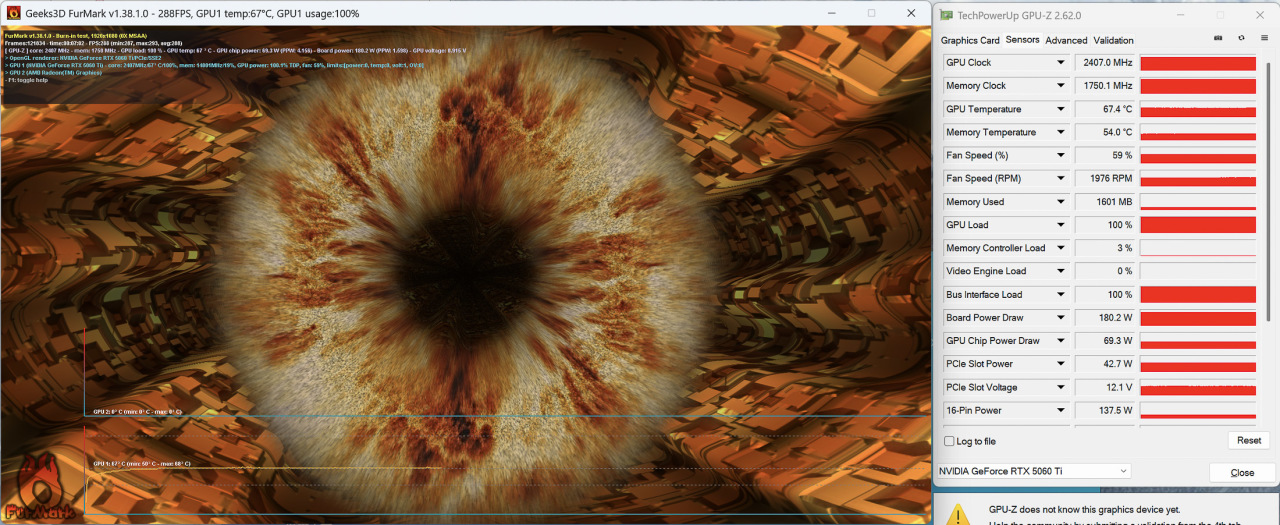Minimize the GPU-Z window
The image size is (1280, 525).
tap(1179, 15)
